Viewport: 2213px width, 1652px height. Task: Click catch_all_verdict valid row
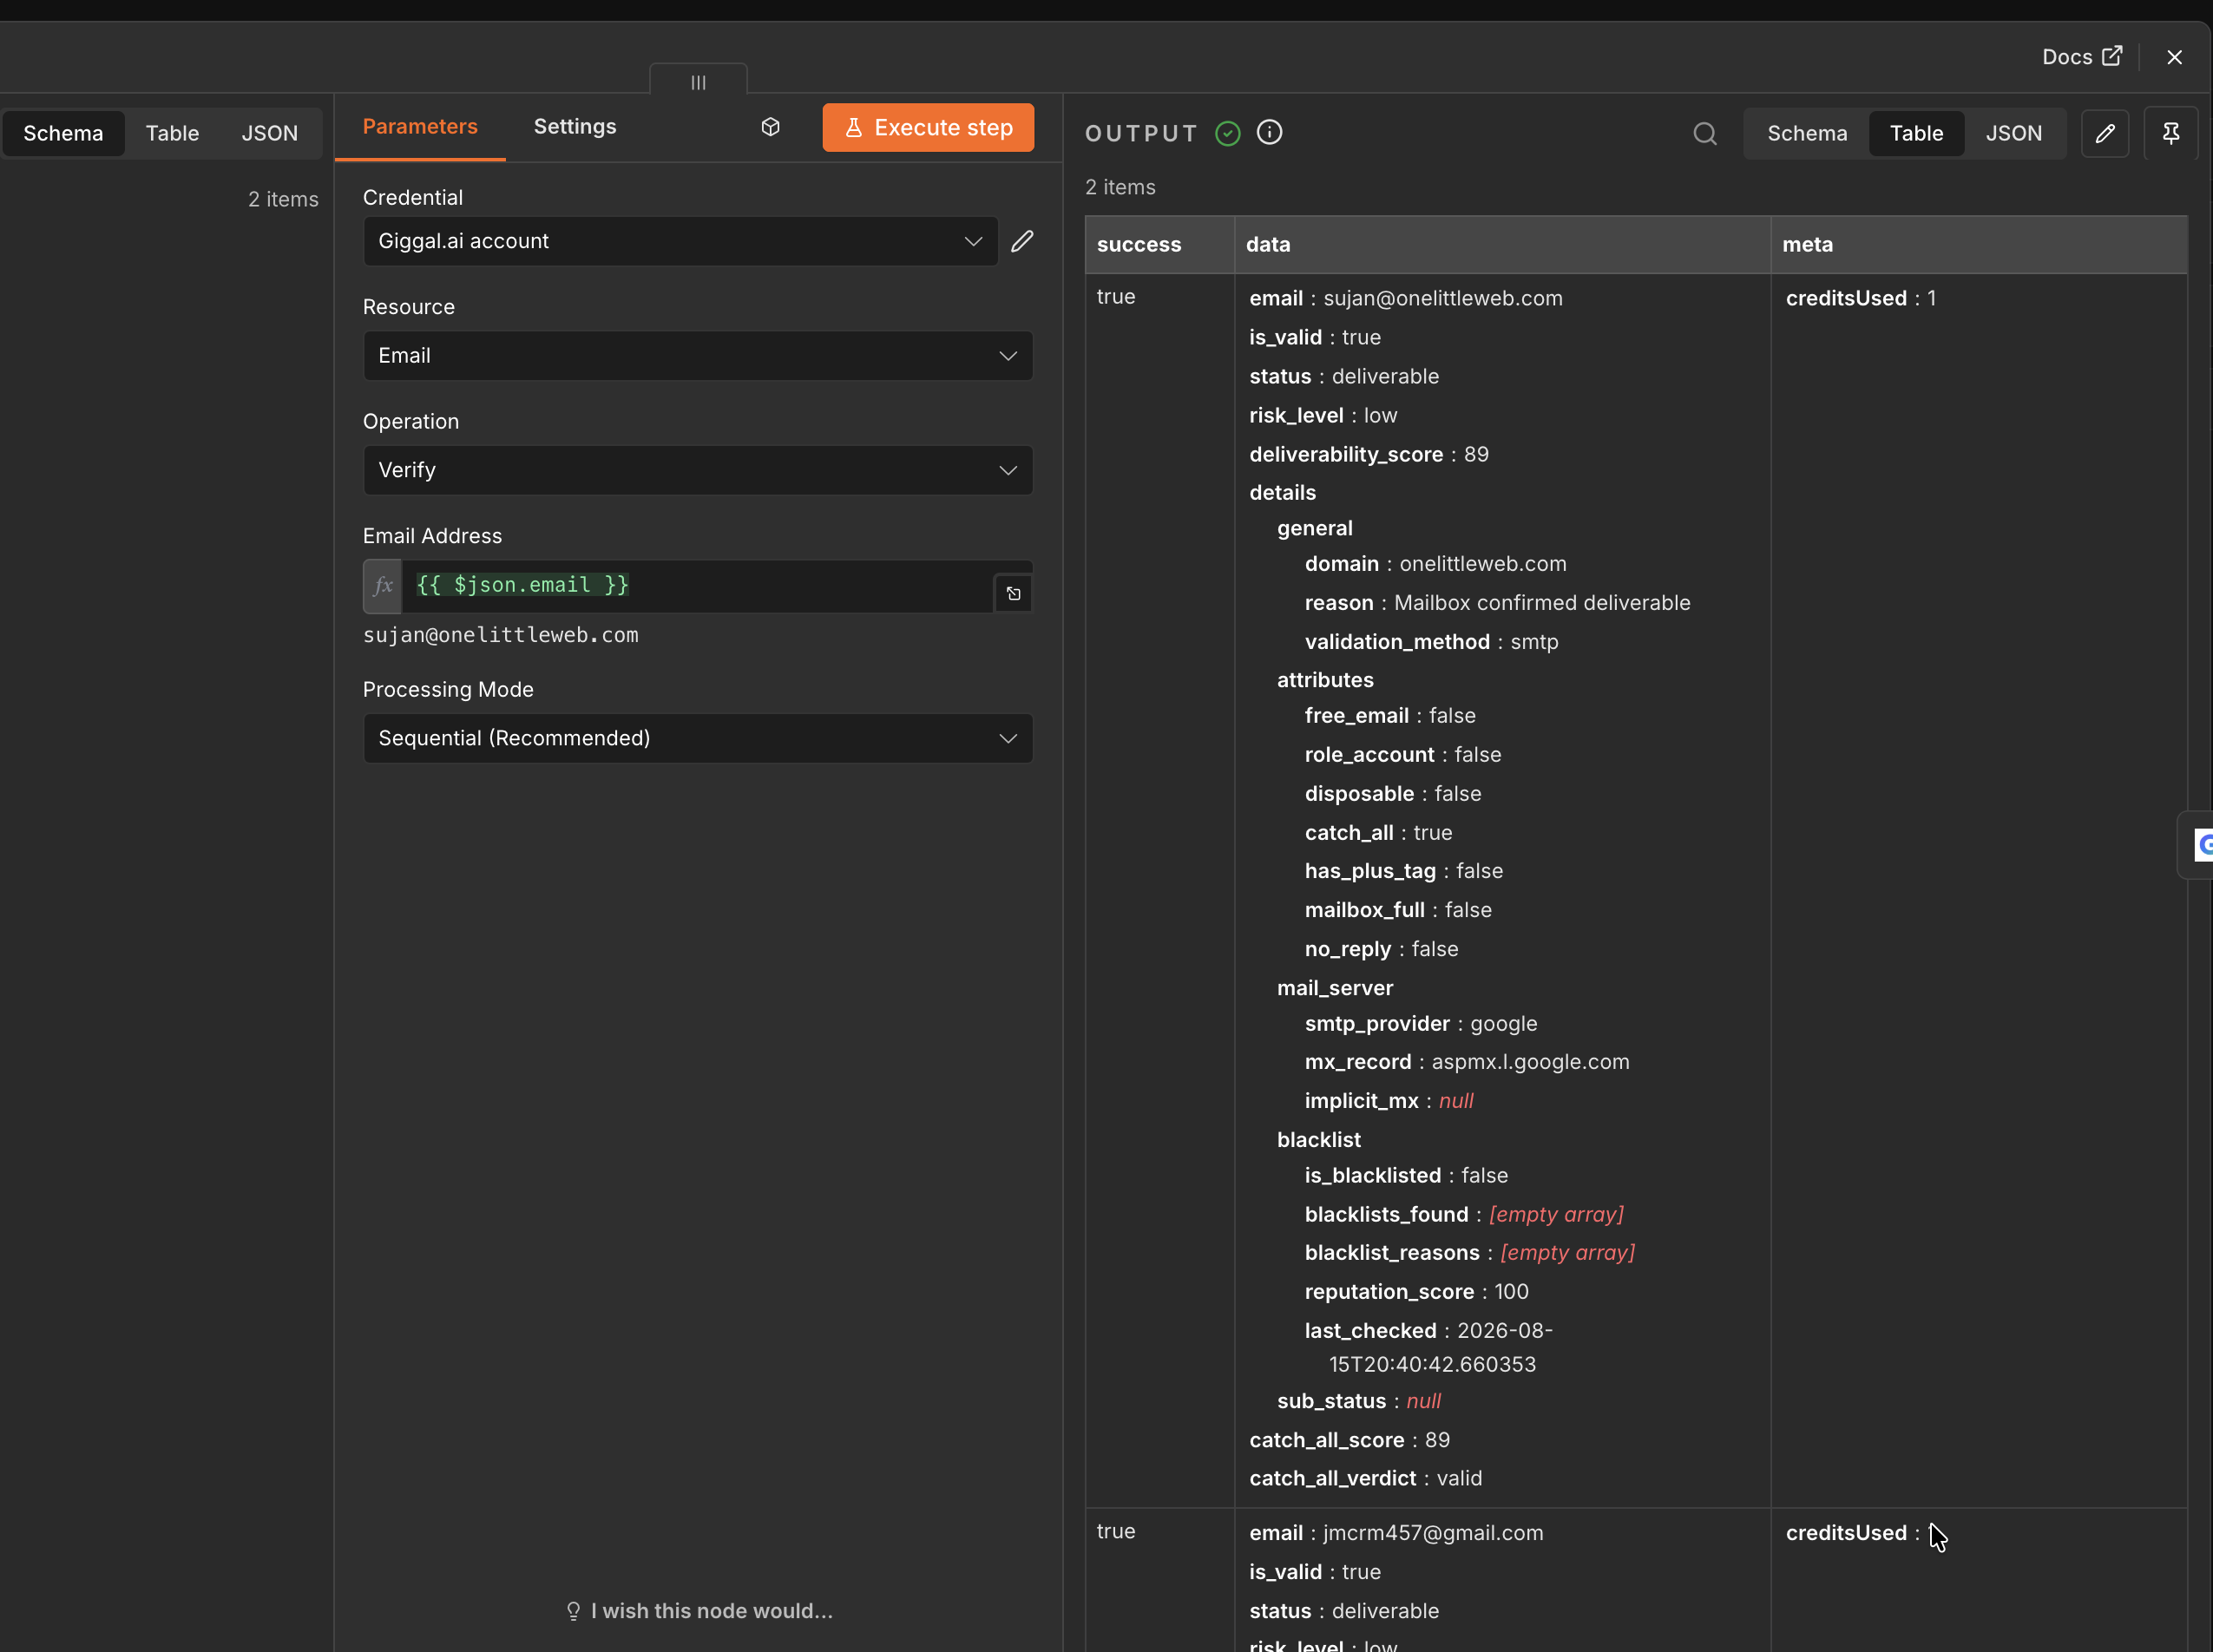(1365, 1478)
